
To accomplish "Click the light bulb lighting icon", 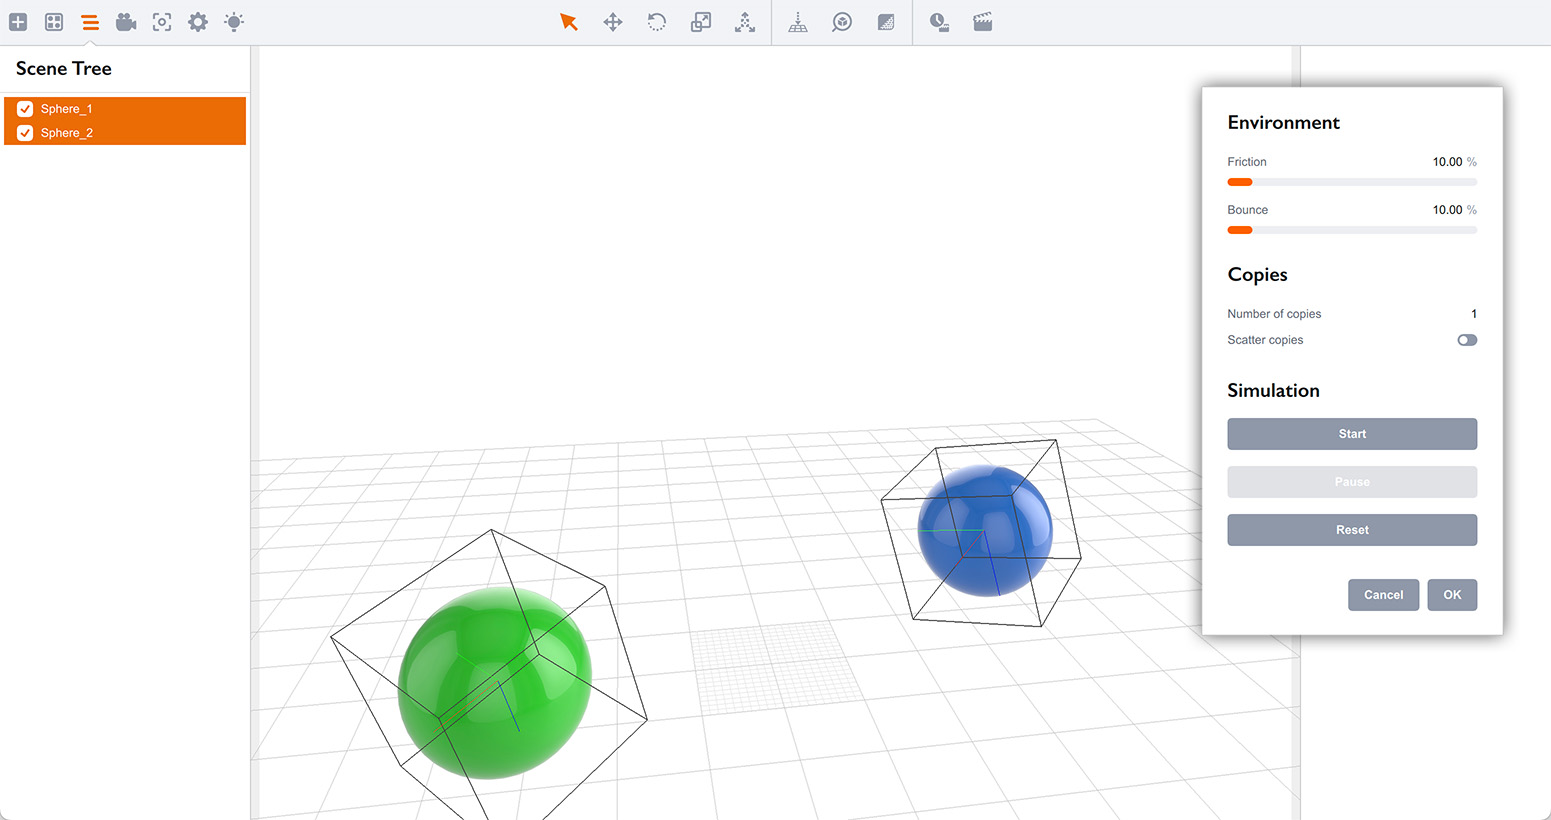I will (233, 21).
